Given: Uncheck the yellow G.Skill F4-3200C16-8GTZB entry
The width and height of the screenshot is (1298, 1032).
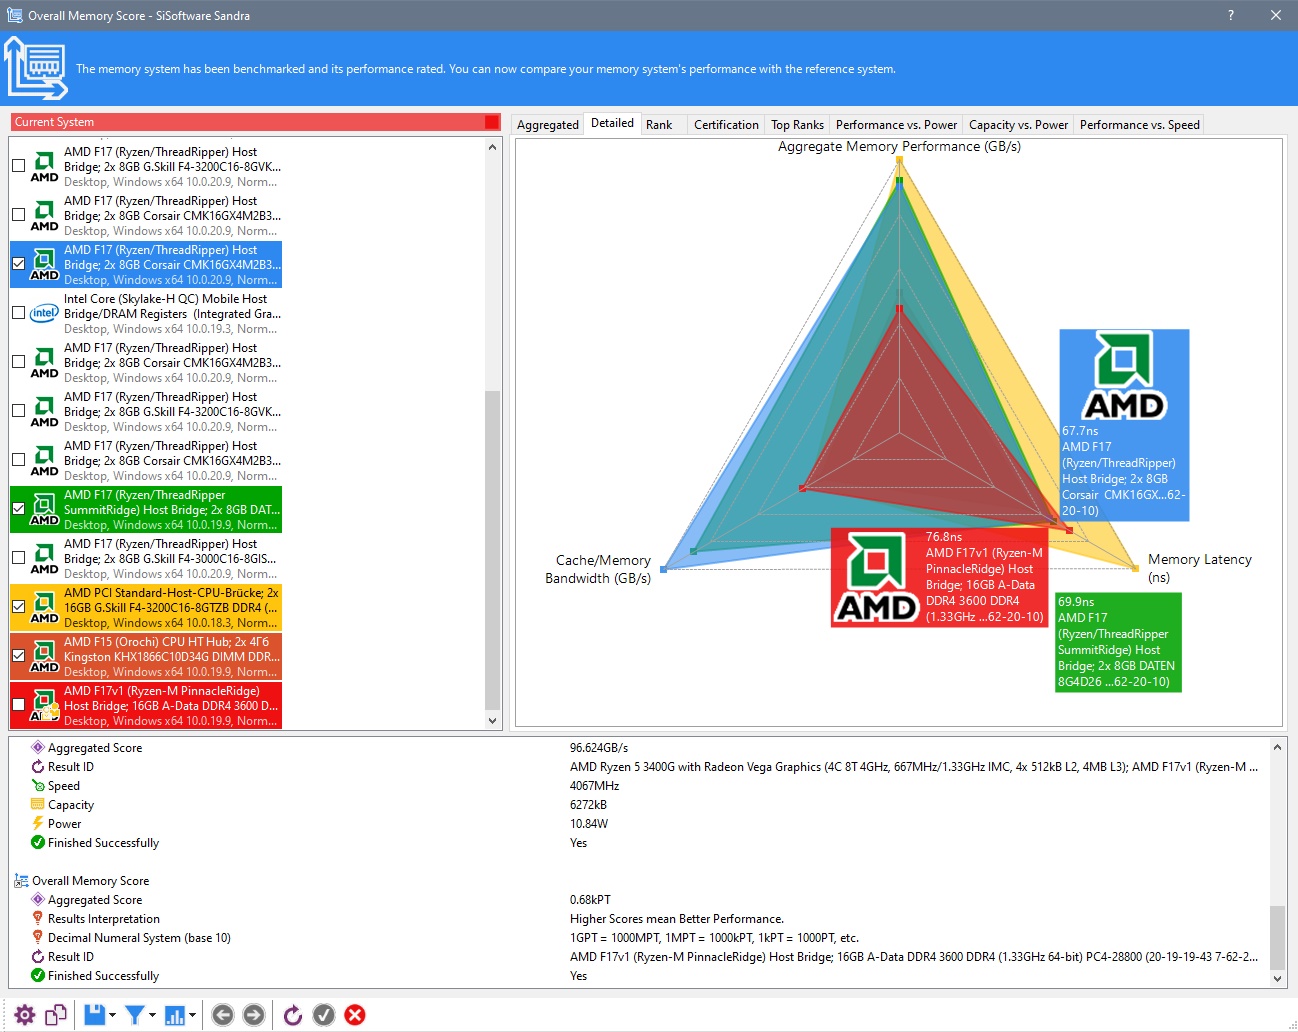Looking at the screenshot, I should (x=18, y=607).
